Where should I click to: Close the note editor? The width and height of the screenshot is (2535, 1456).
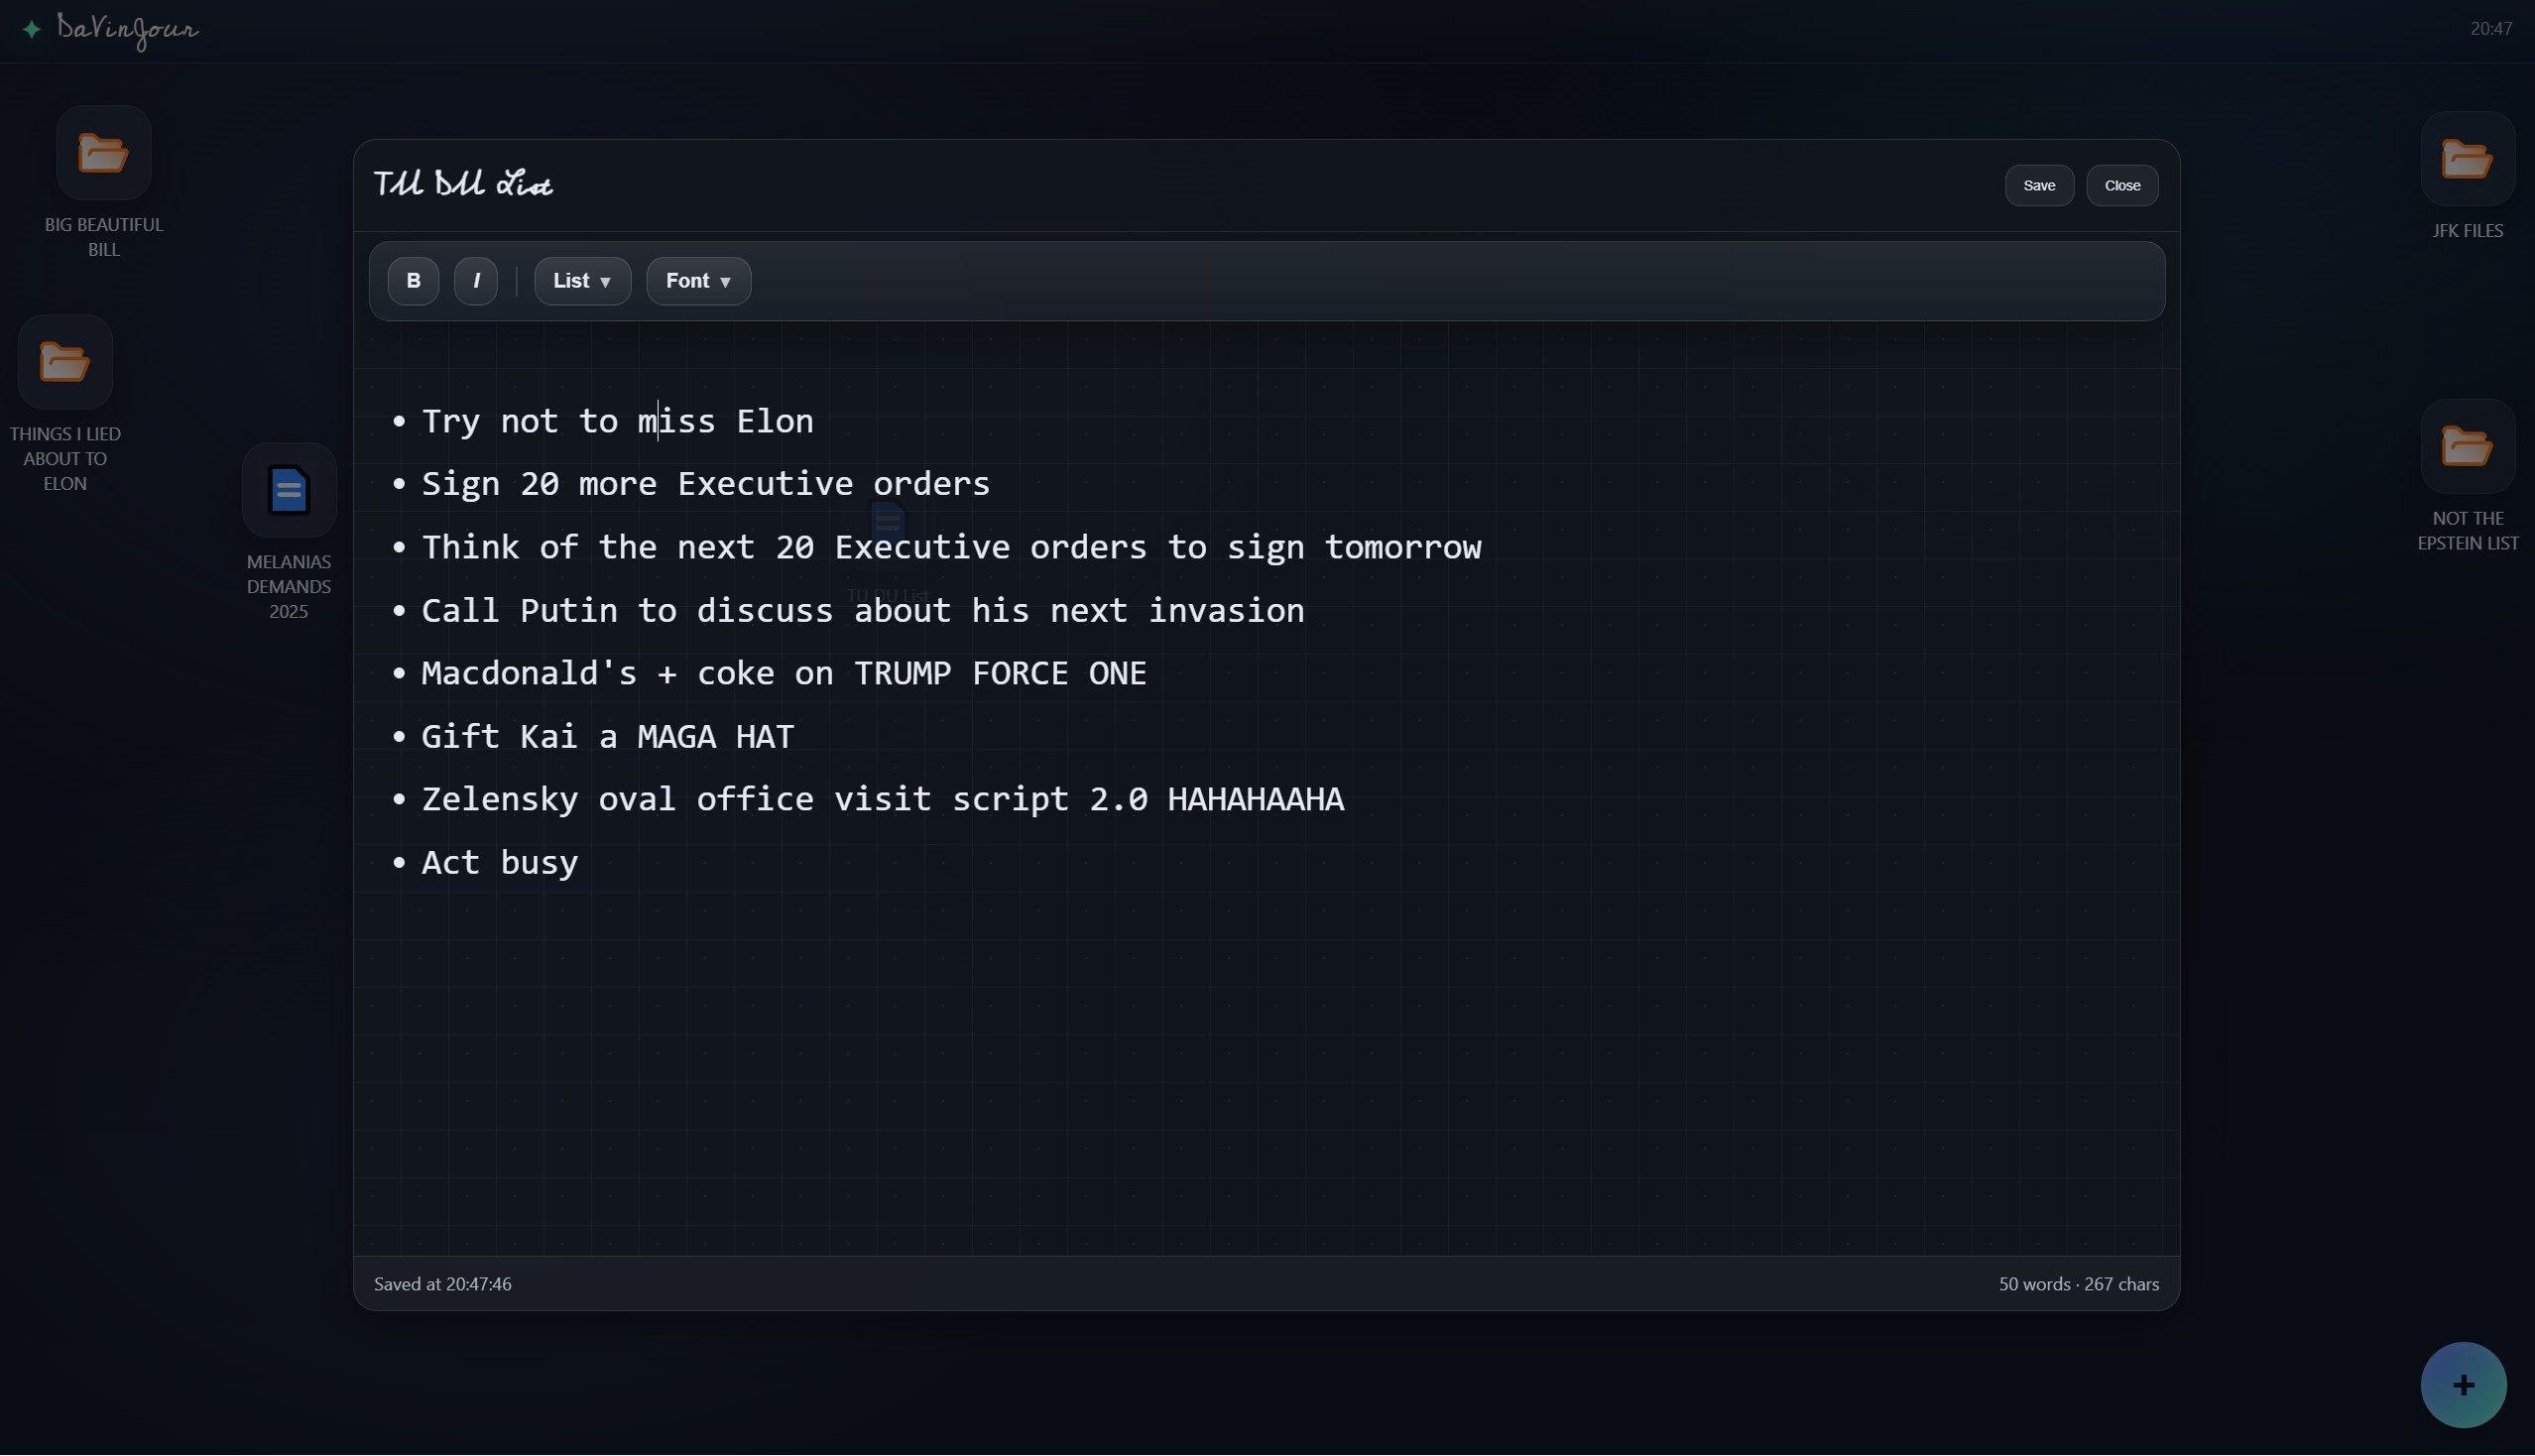click(2121, 186)
